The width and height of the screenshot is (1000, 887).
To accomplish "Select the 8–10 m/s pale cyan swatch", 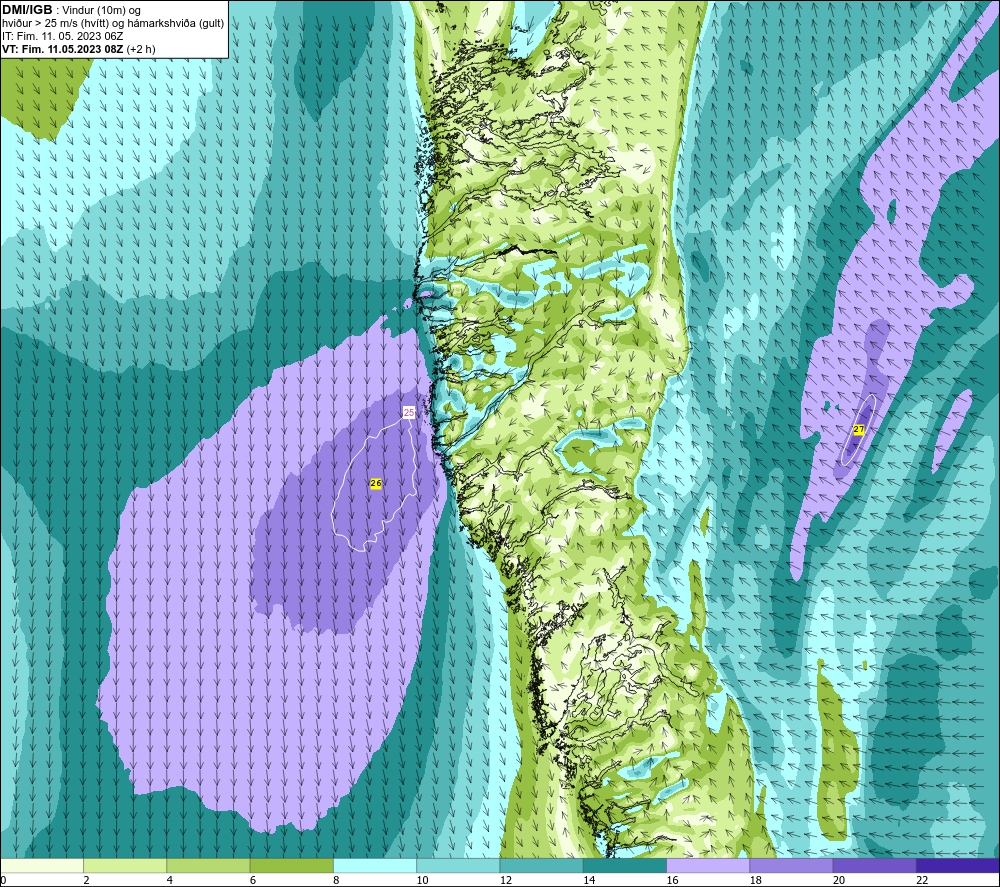I will pos(375,865).
